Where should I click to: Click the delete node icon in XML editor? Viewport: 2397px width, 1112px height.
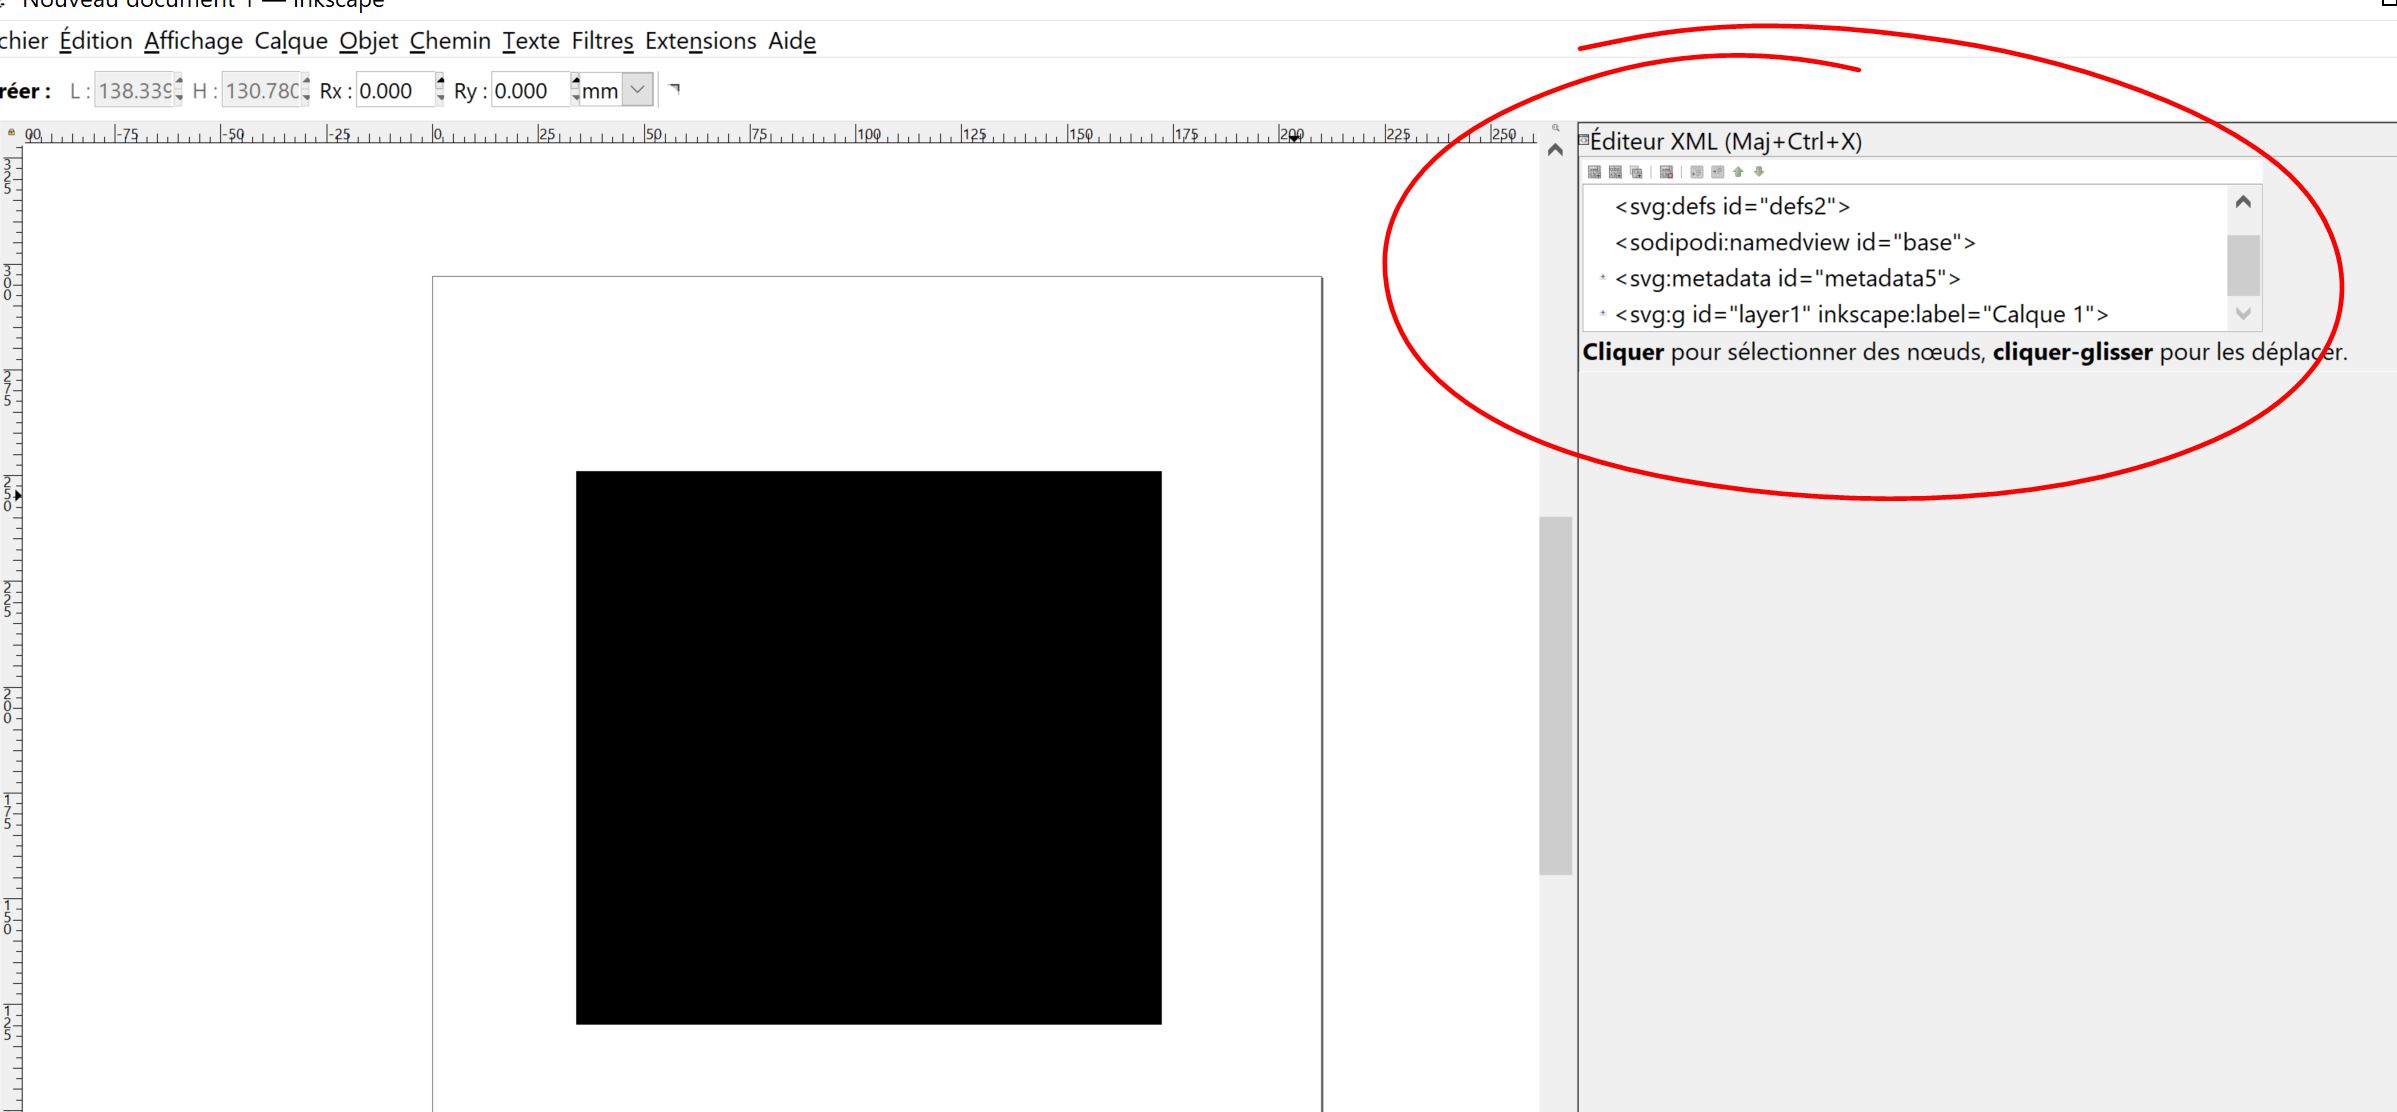(1666, 172)
